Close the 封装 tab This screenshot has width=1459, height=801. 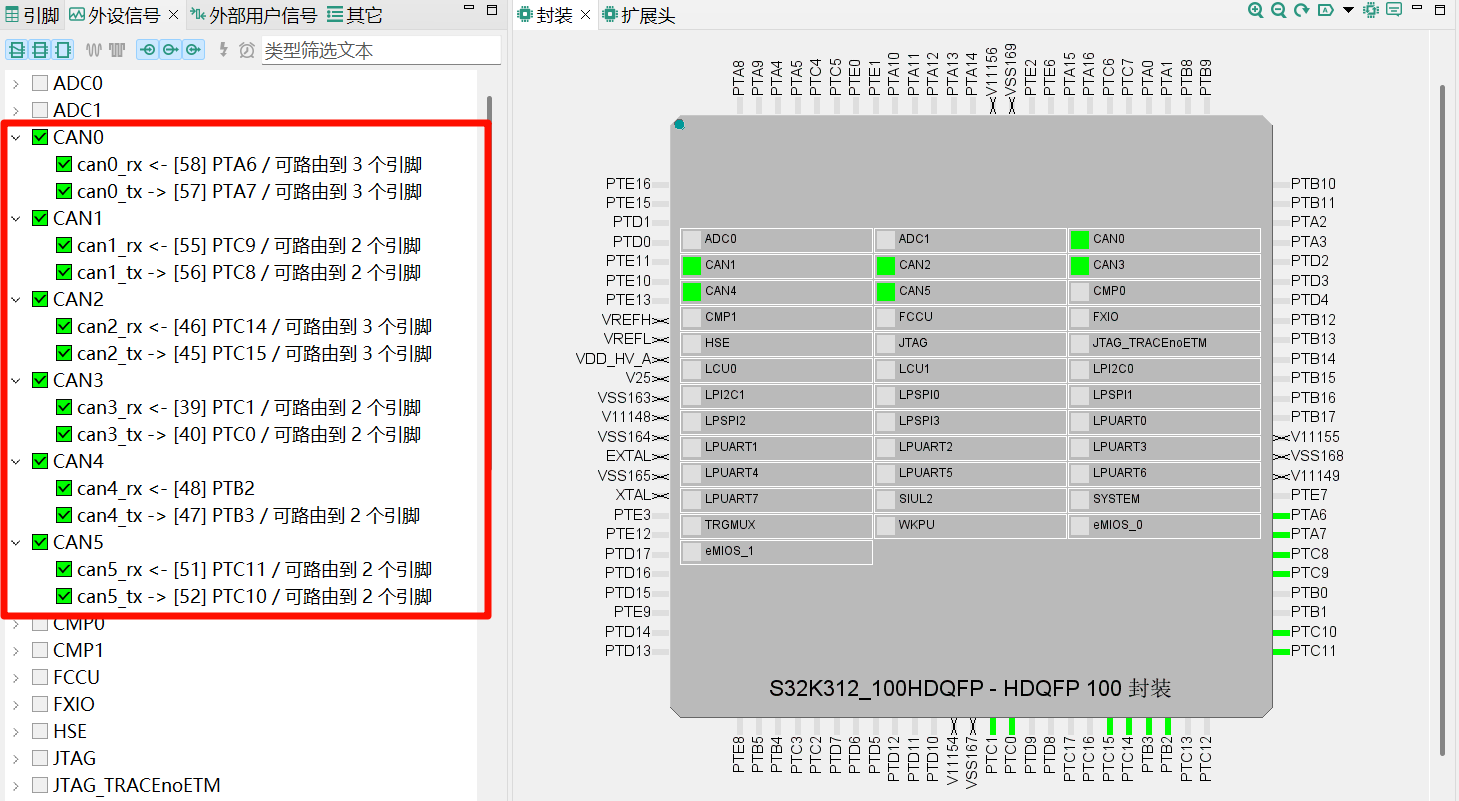point(586,15)
